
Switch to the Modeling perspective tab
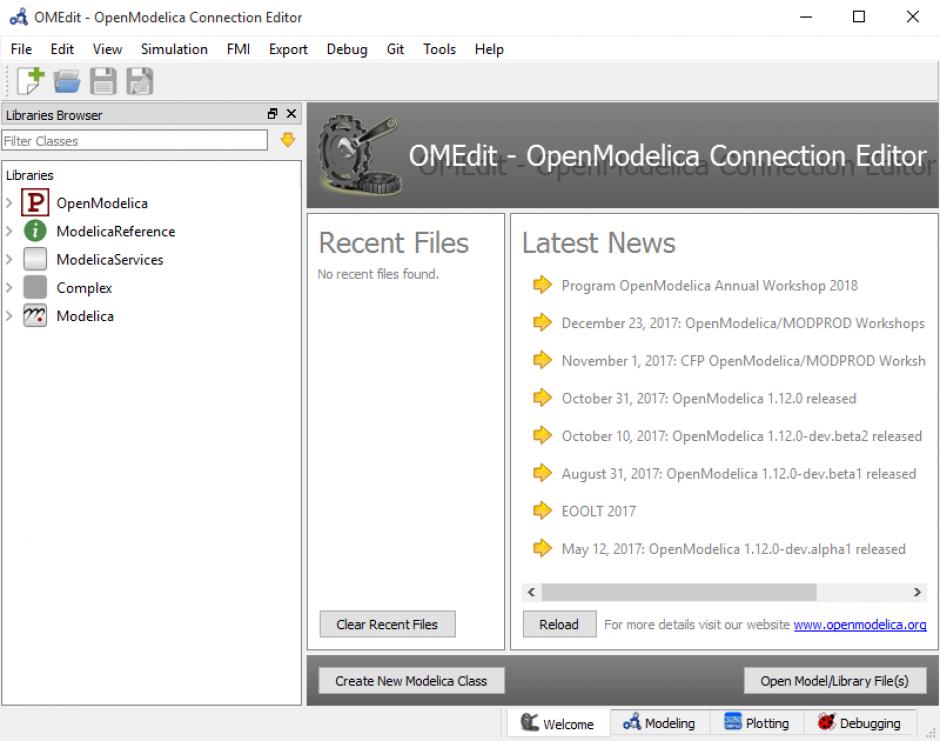(x=659, y=723)
